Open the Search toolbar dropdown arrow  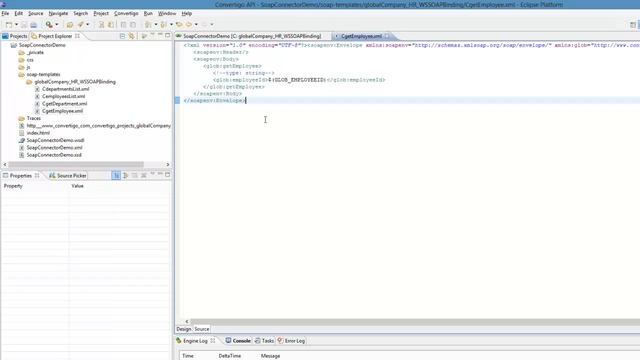tap(57, 25)
